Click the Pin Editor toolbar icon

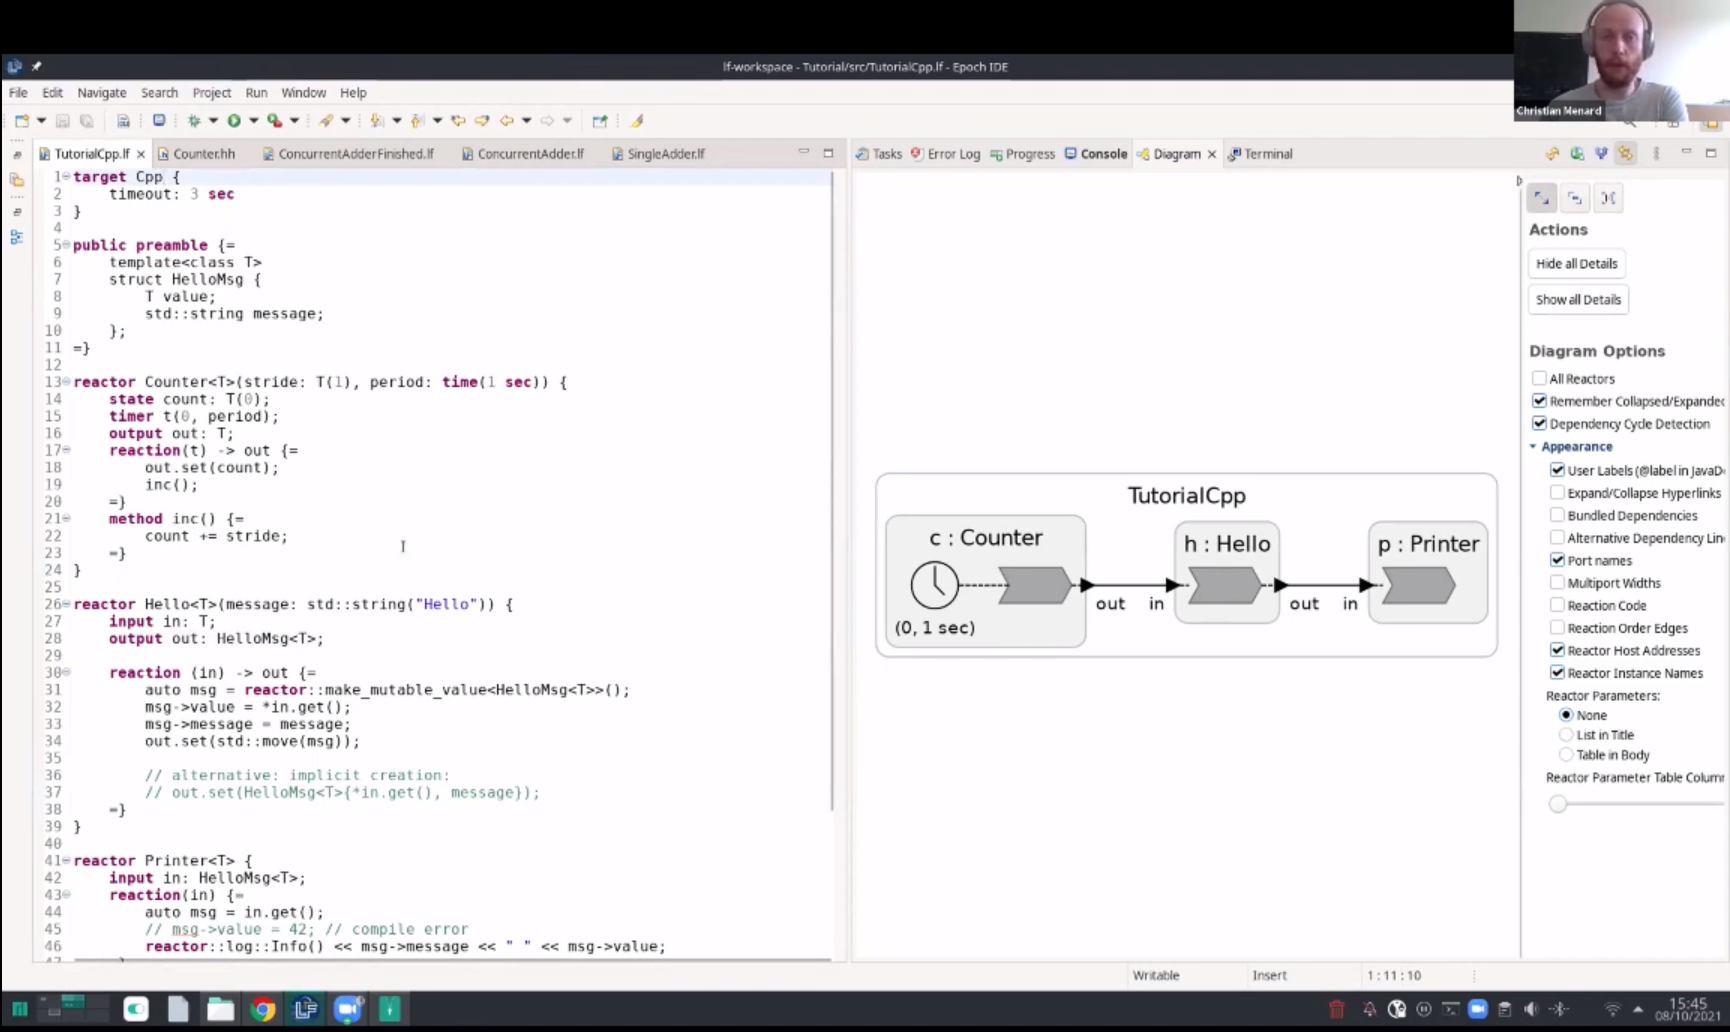(600, 121)
